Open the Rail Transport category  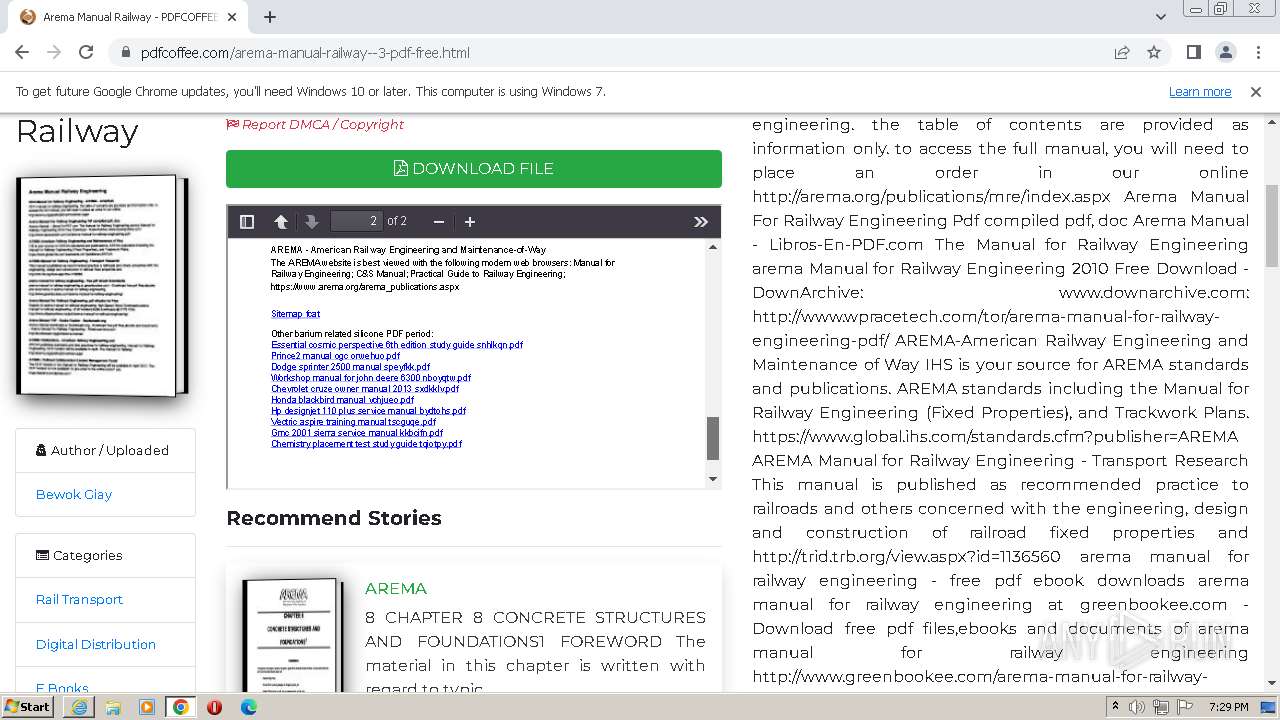(79, 599)
